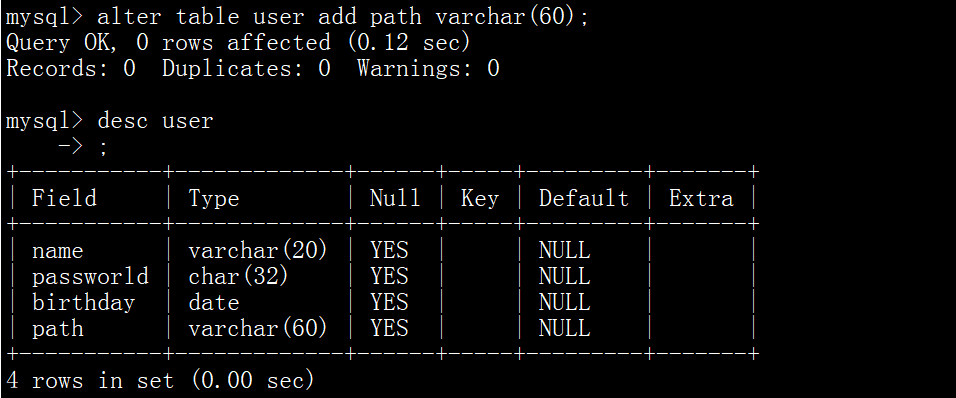The height and width of the screenshot is (398, 956).
Task: Click the Type column header
Action: 213,199
